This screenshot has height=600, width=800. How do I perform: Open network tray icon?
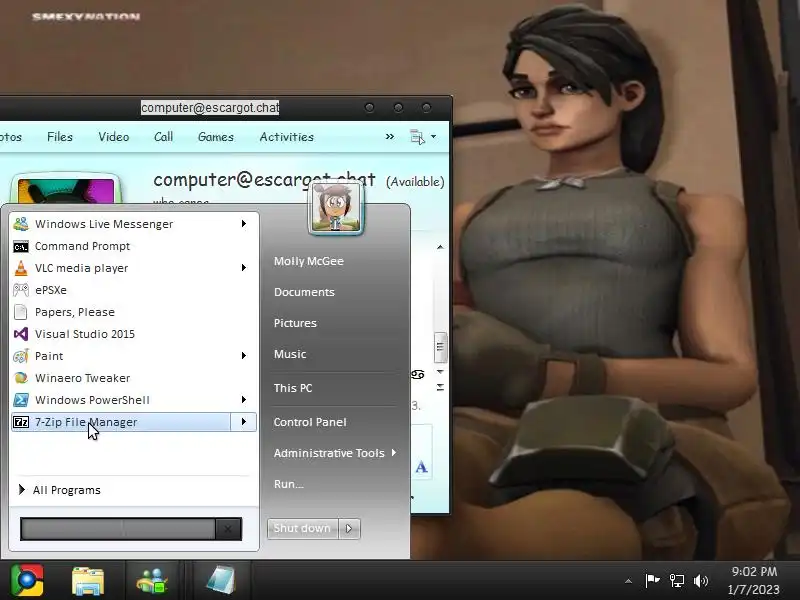(677, 581)
